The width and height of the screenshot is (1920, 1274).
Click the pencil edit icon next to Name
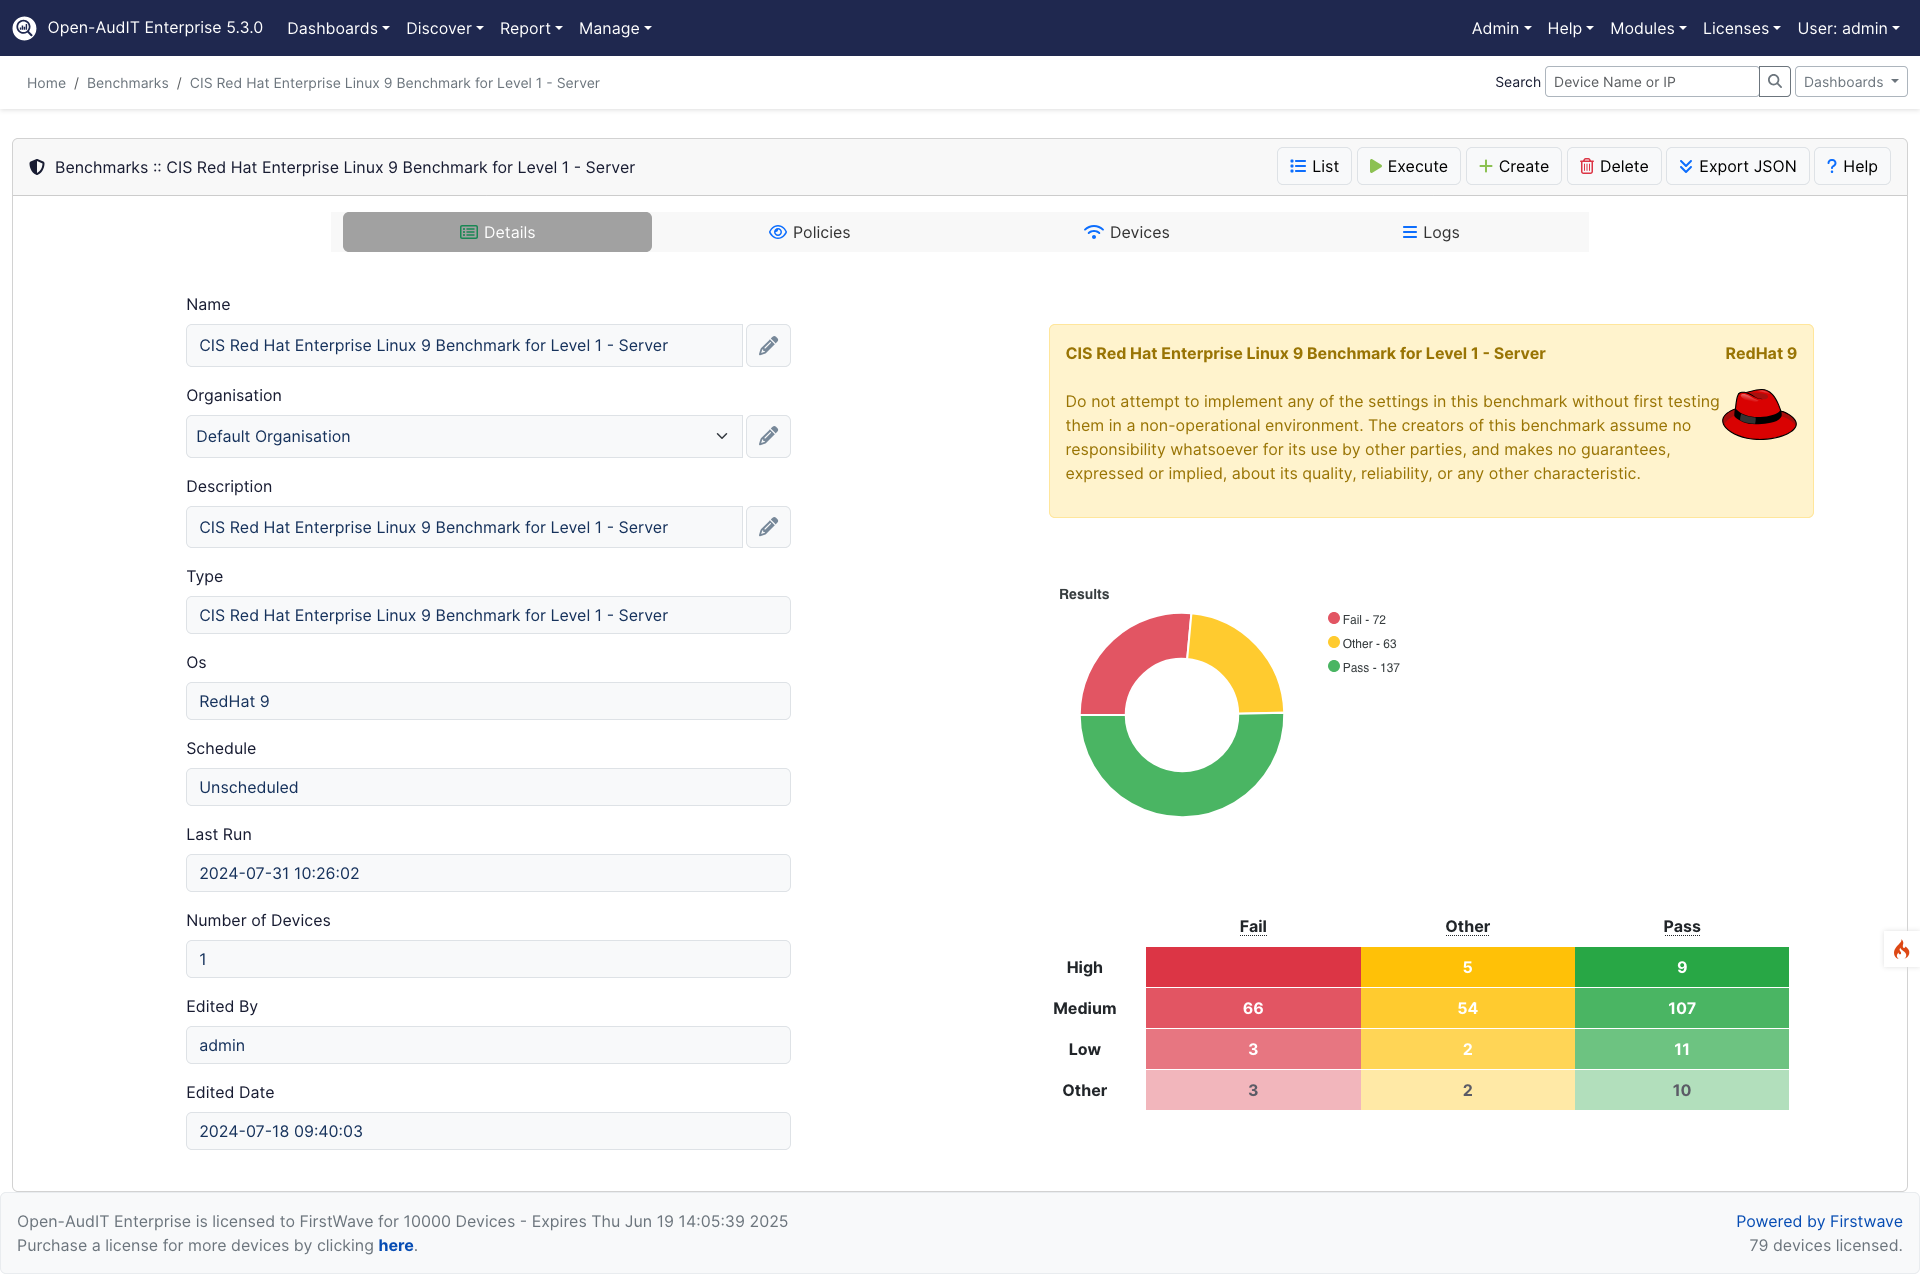(x=768, y=345)
